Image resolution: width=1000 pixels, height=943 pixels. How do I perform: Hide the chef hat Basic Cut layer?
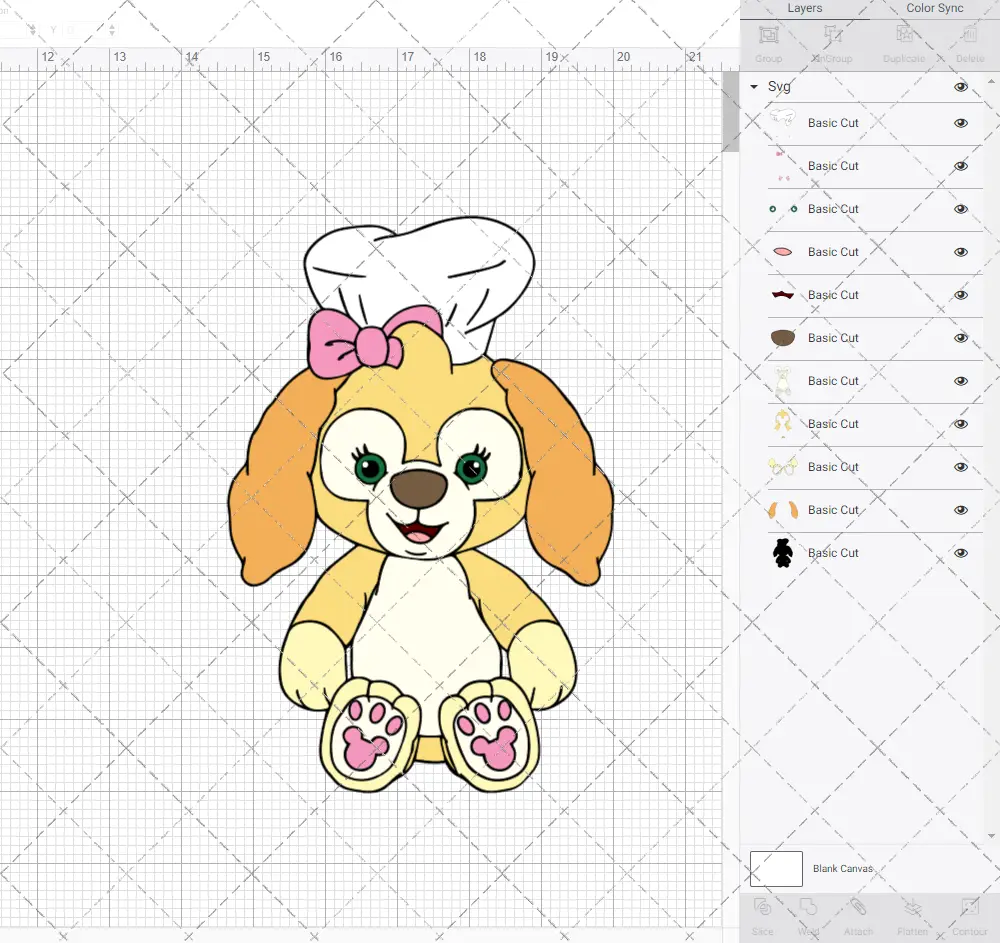point(960,123)
